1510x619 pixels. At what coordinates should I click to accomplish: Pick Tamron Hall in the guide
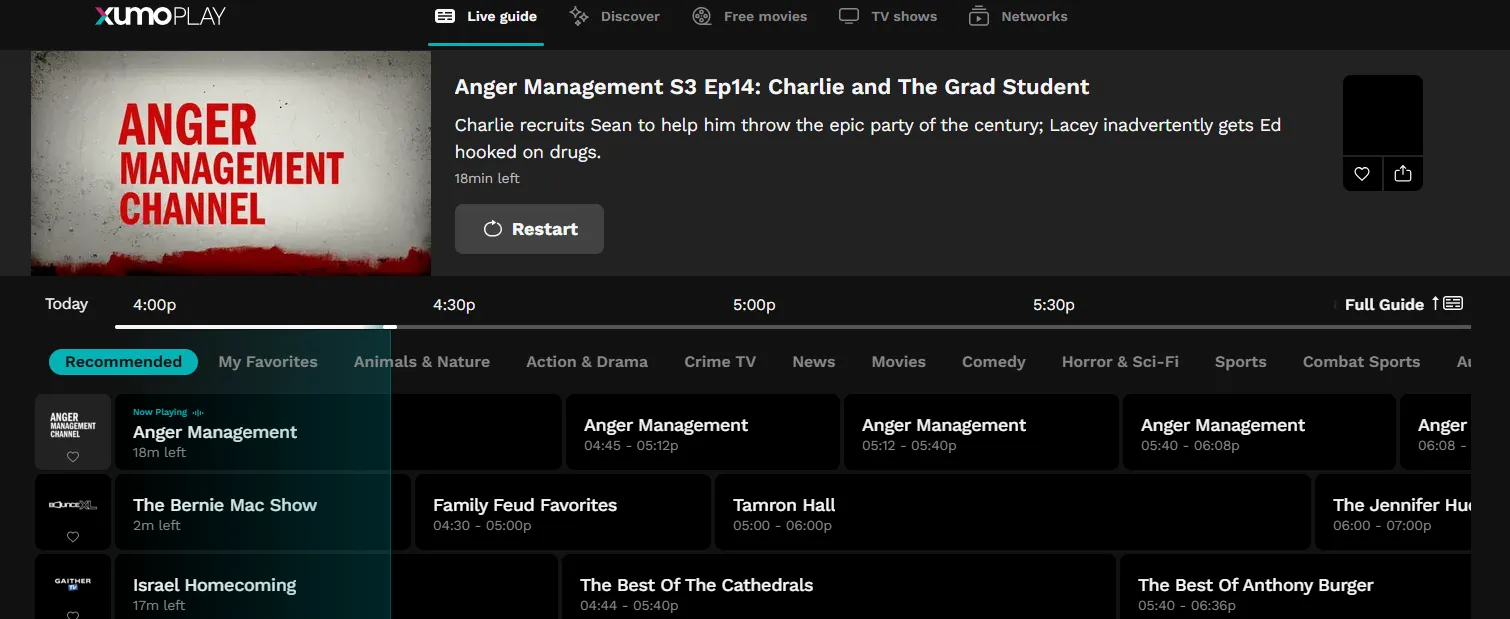click(x=1010, y=513)
